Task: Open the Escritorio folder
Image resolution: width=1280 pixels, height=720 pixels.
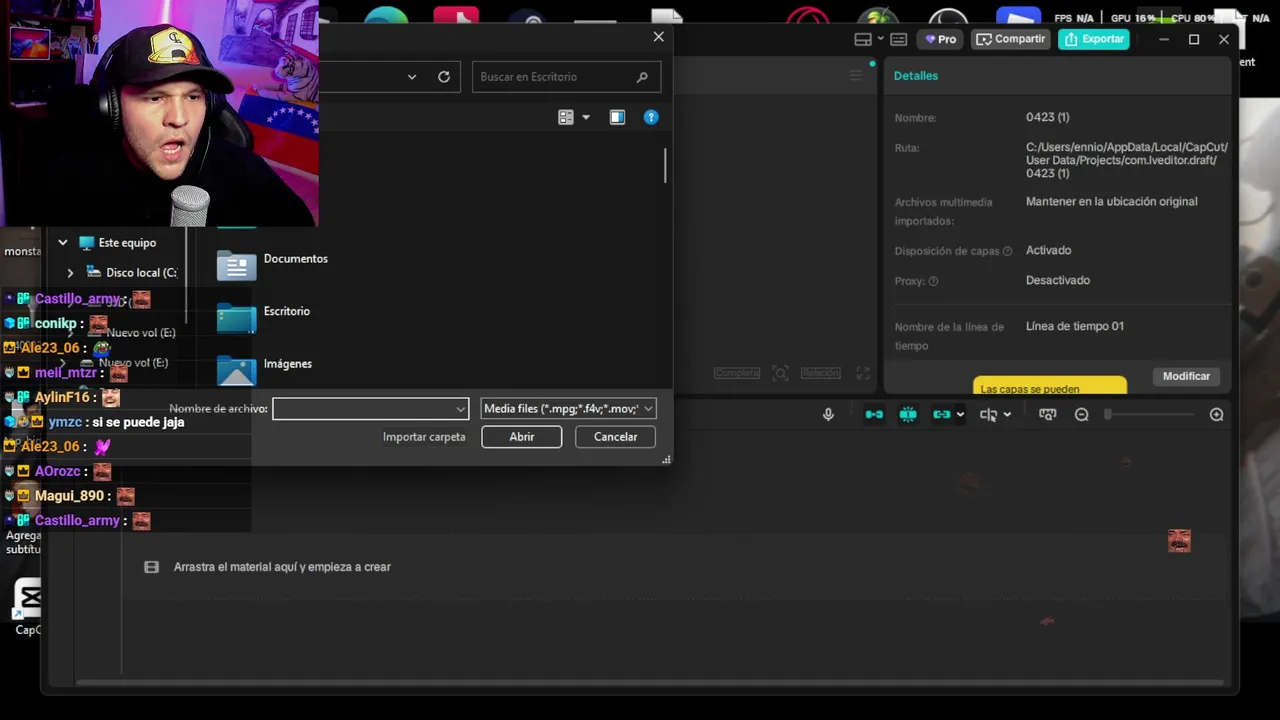Action: (x=263, y=317)
